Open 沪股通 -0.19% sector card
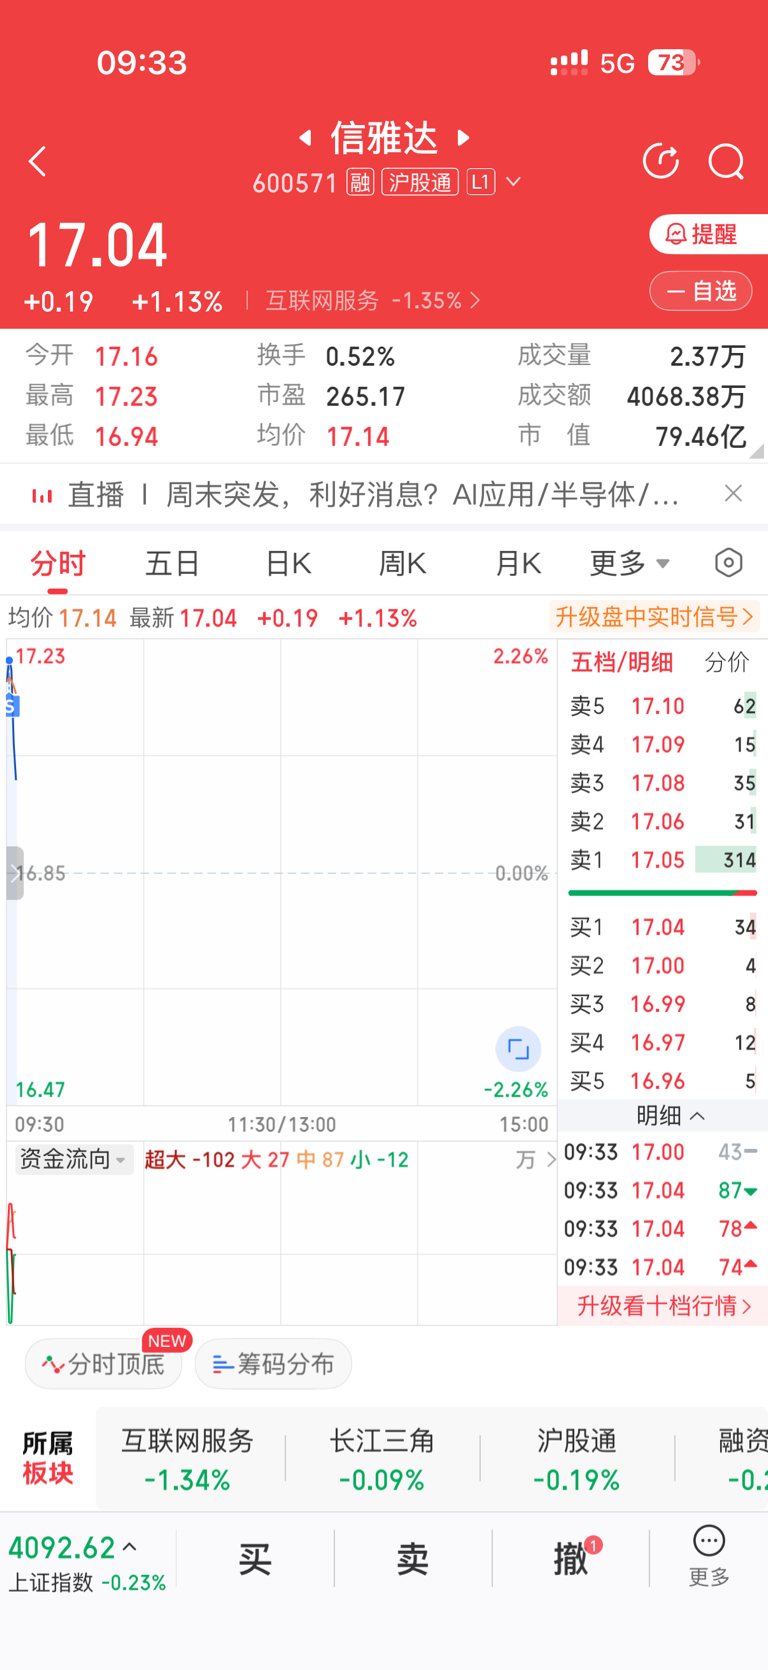Screen dimensions: 768x1670 coord(576,1459)
